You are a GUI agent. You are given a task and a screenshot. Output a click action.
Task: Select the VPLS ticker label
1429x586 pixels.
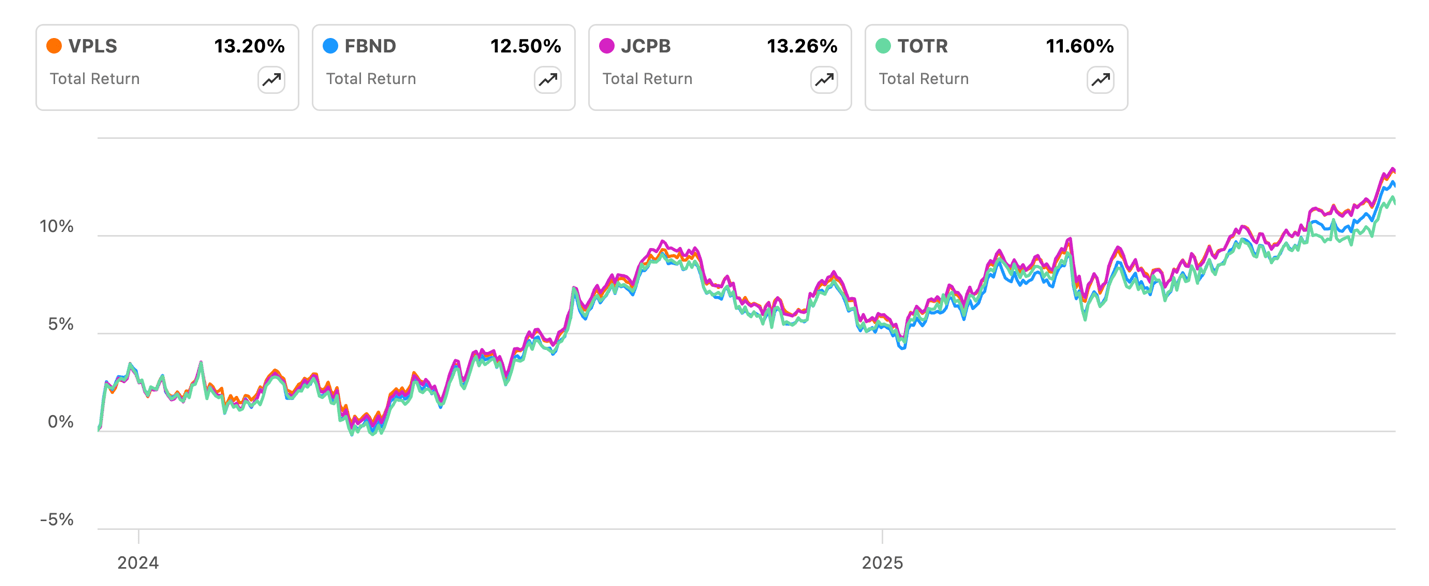(x=93, y=46)
